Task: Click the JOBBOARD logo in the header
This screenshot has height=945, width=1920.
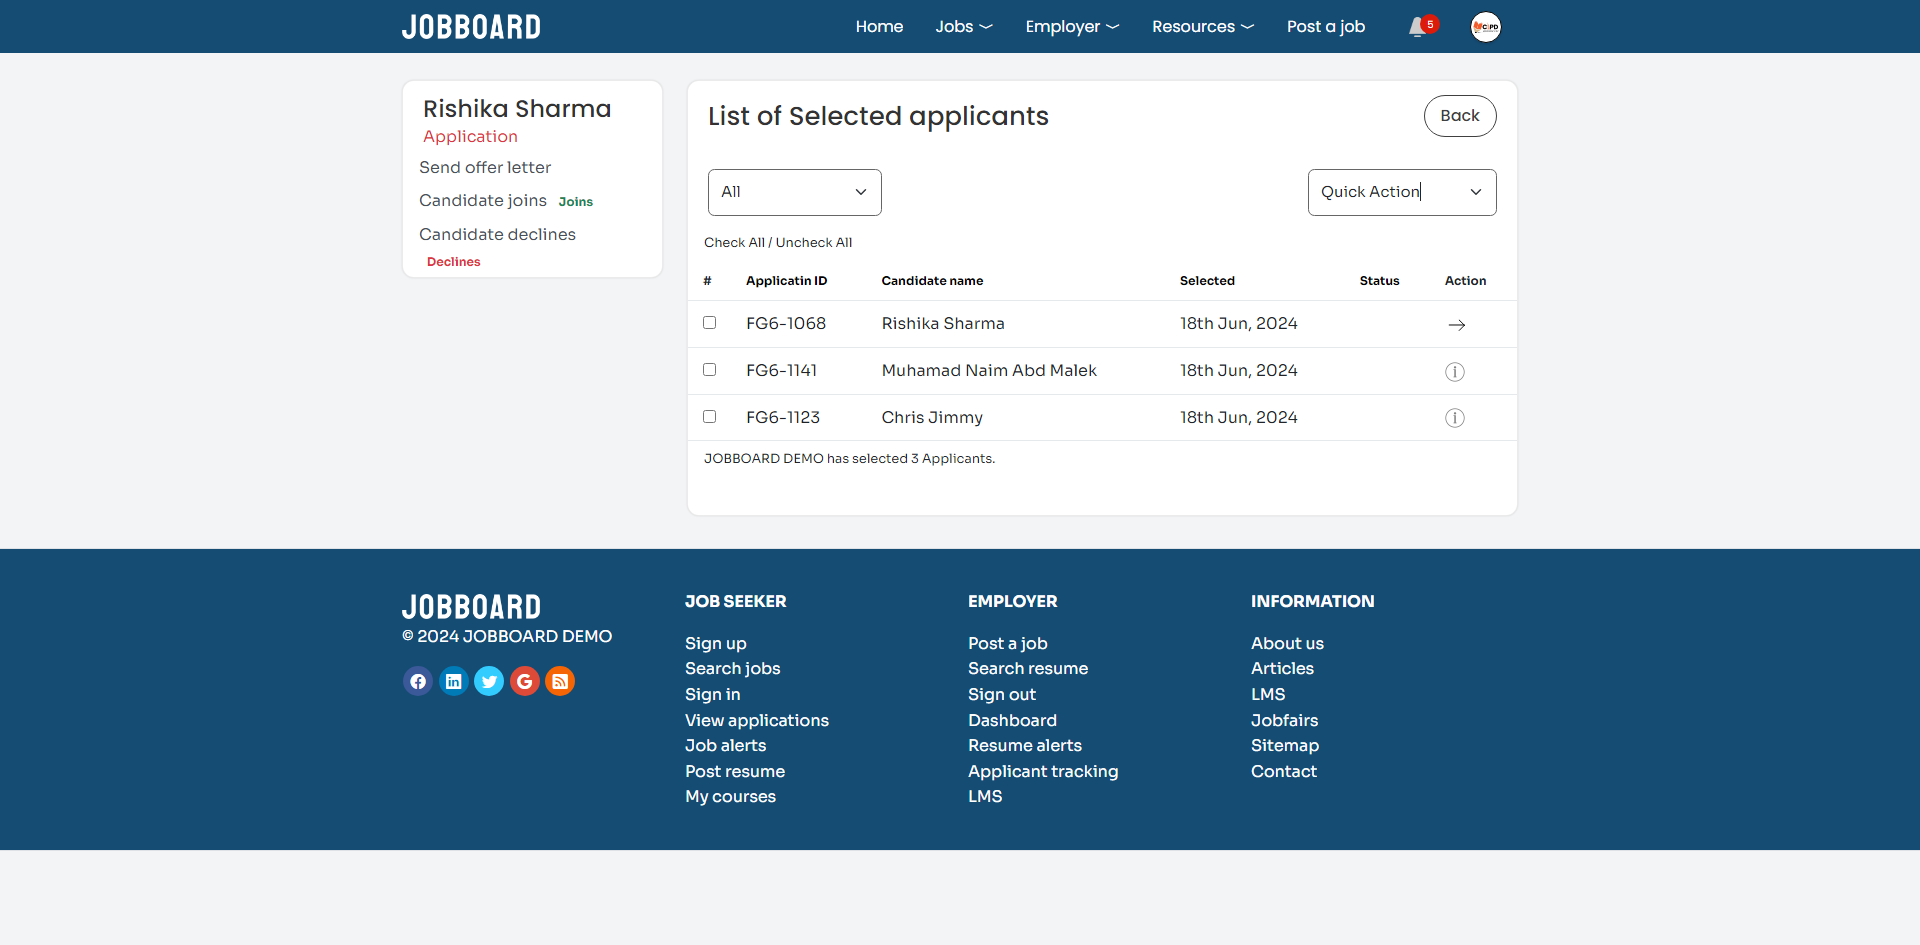Action: [x=471, y=27]
